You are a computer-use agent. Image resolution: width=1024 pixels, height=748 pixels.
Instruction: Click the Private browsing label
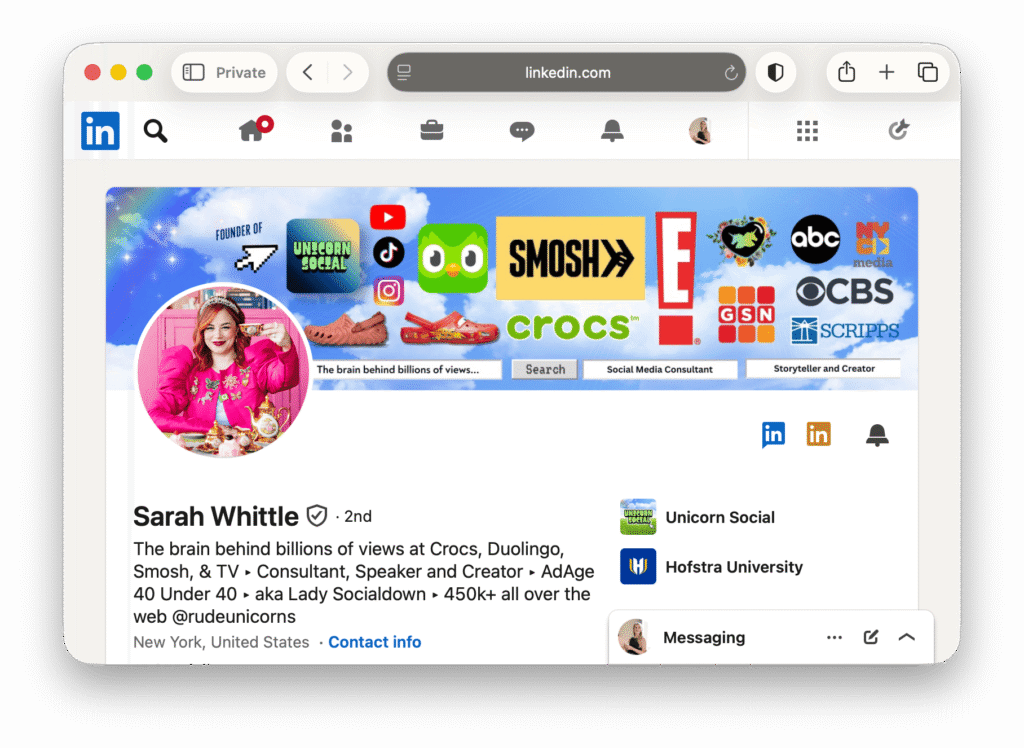240,73
